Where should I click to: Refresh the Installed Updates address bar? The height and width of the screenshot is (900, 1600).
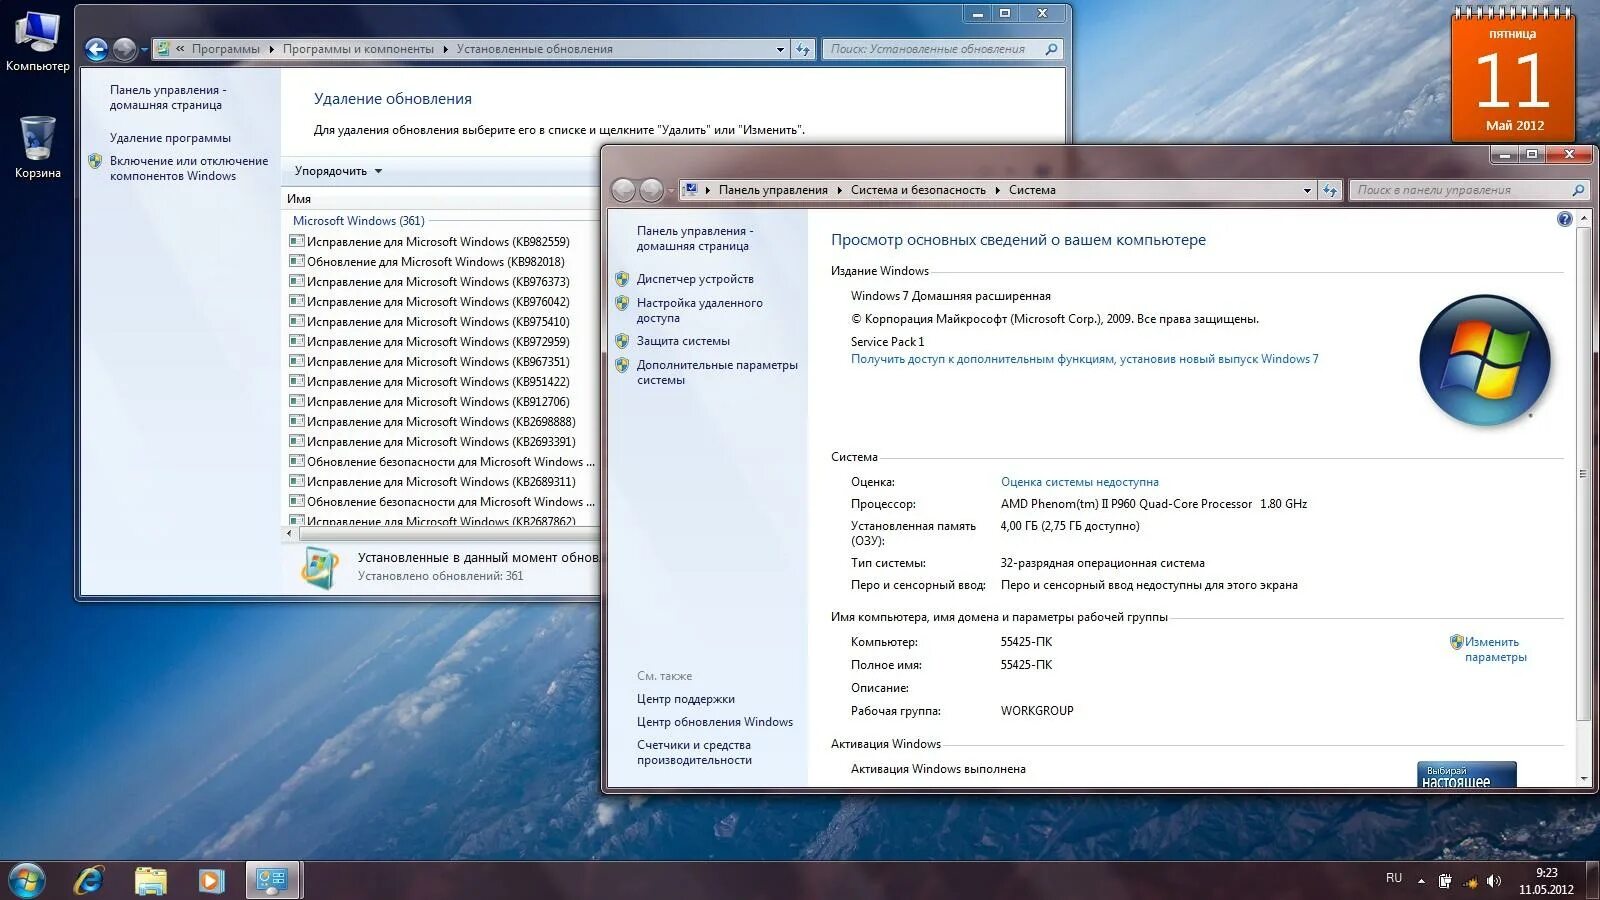click(x=803, y=49)
